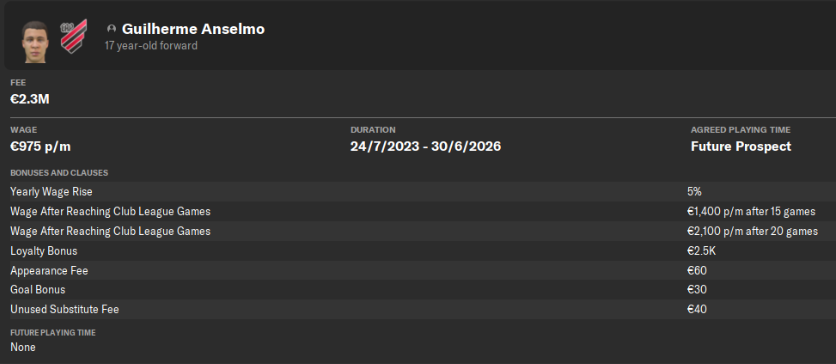Click the Future Playing Time None value

tap(23, 347)
